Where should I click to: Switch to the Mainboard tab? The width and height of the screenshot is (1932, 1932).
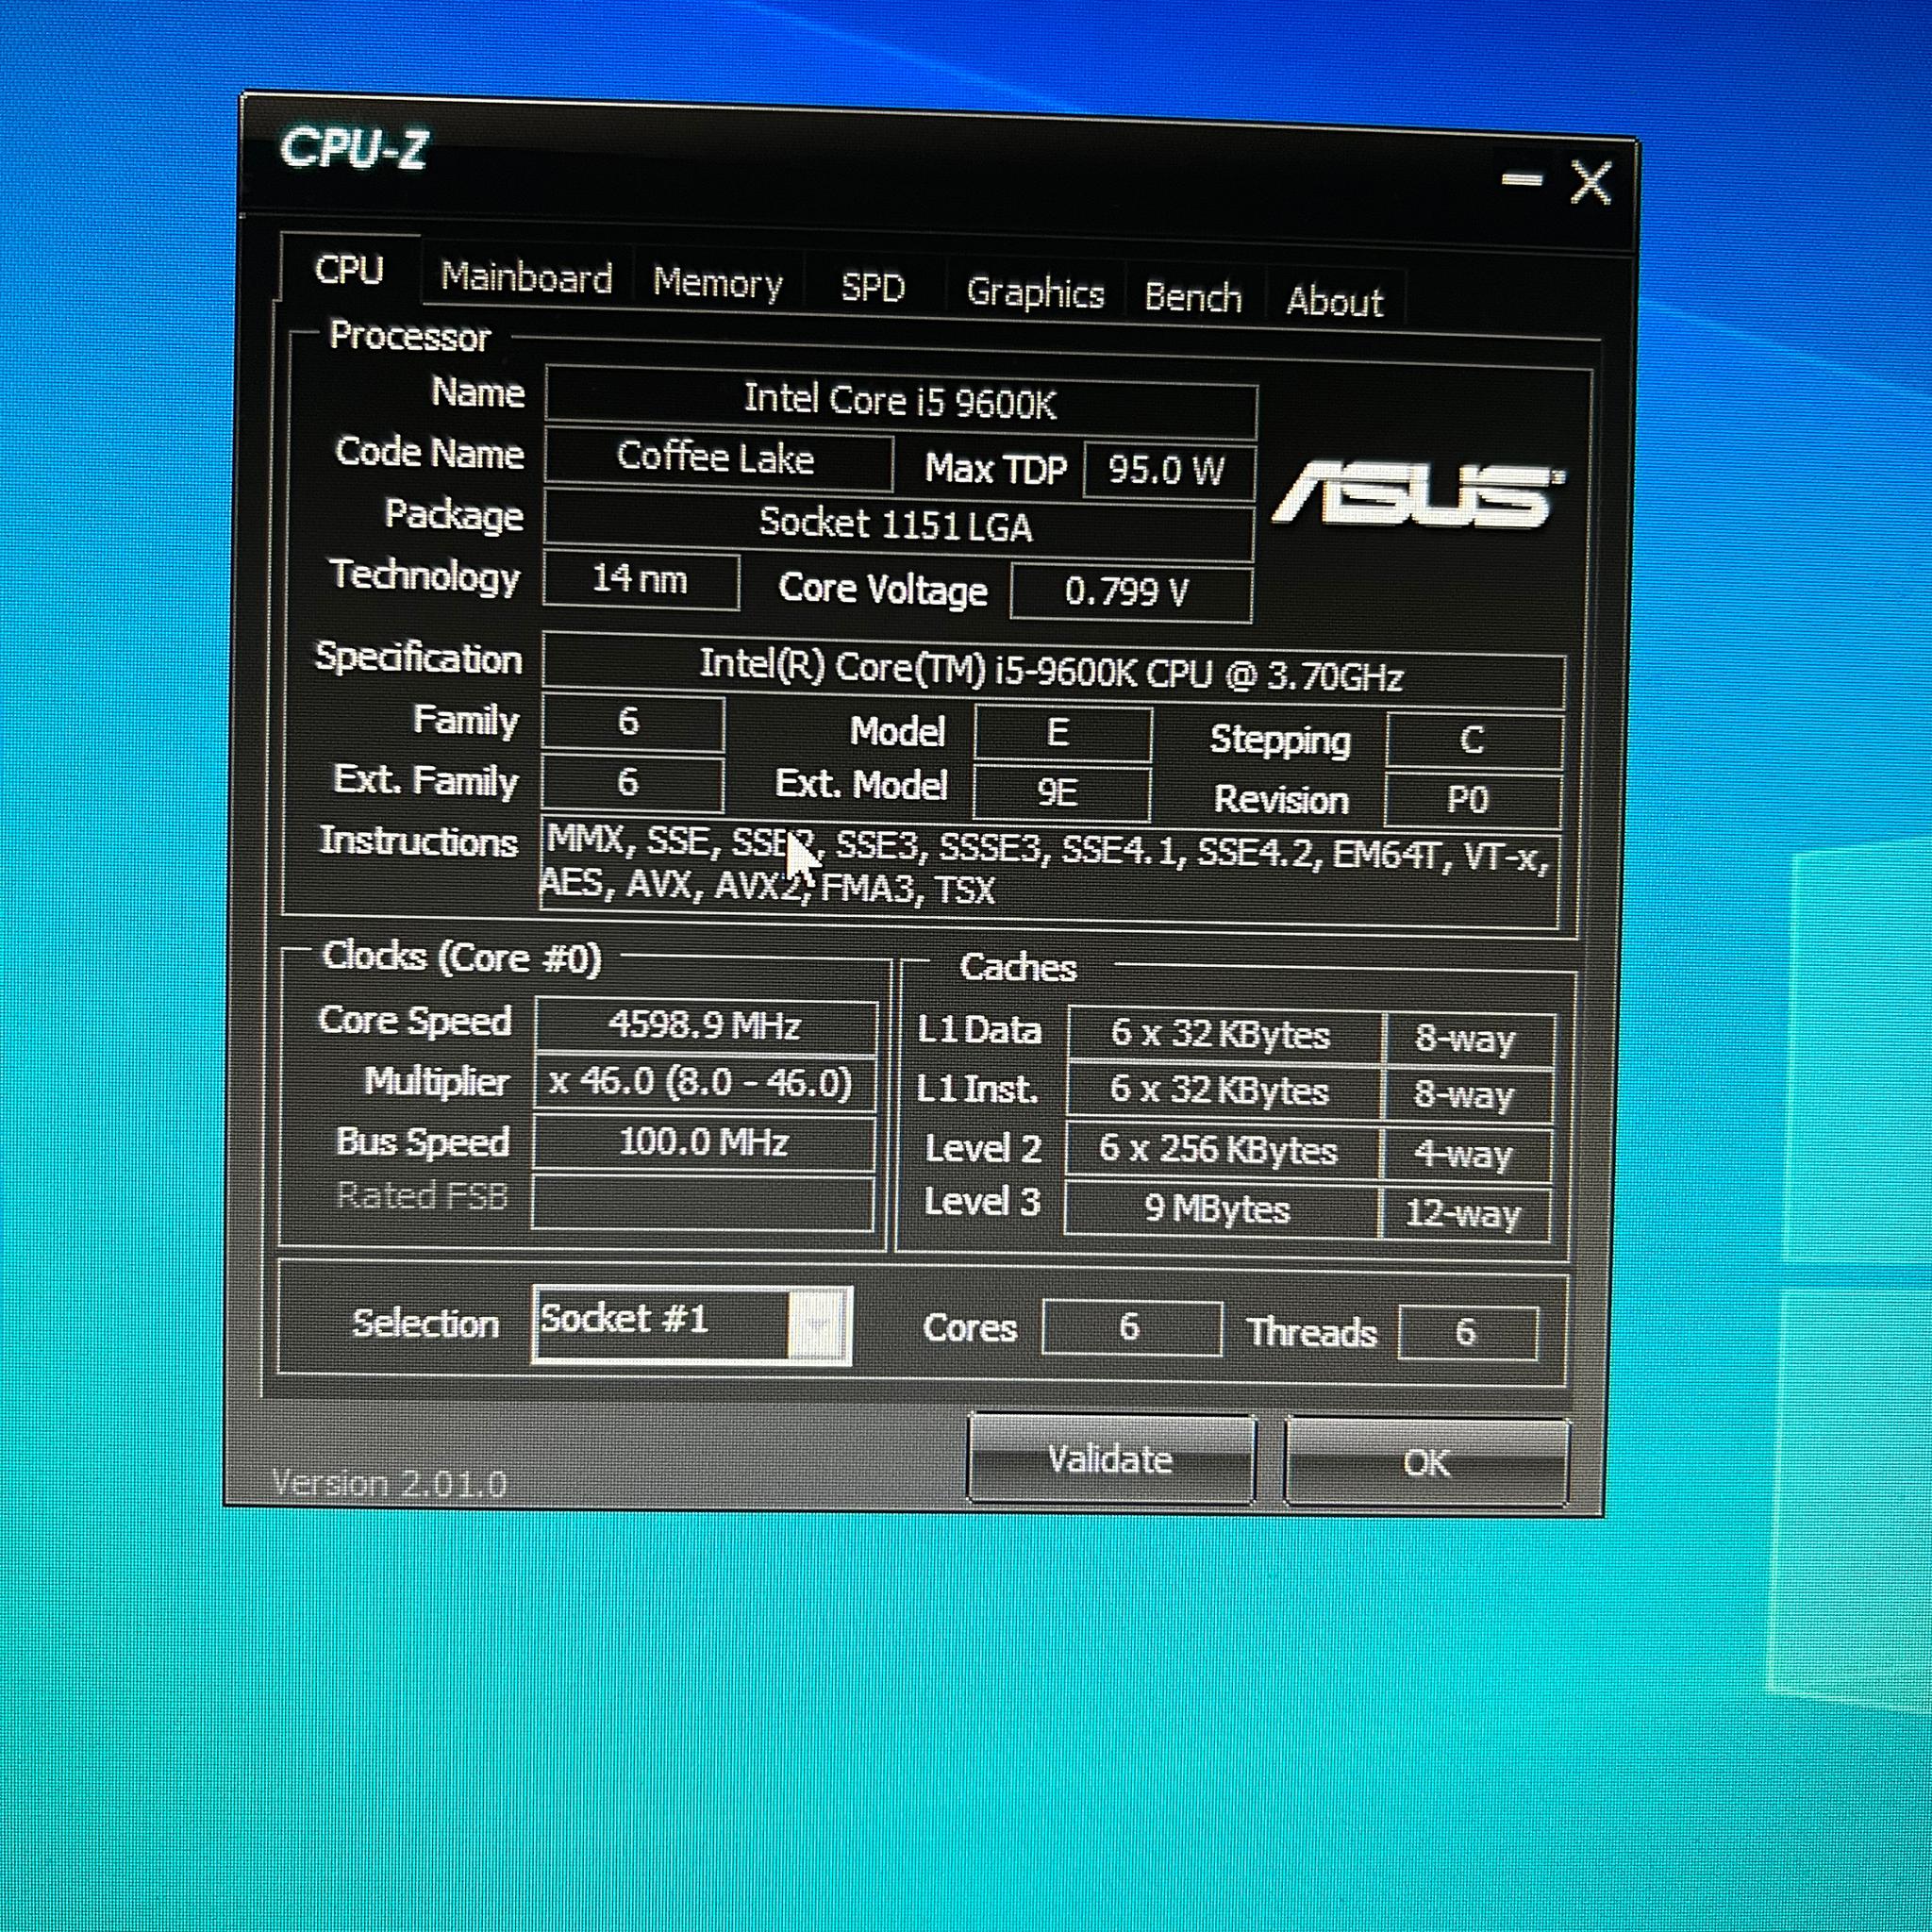tap(526, 278)
